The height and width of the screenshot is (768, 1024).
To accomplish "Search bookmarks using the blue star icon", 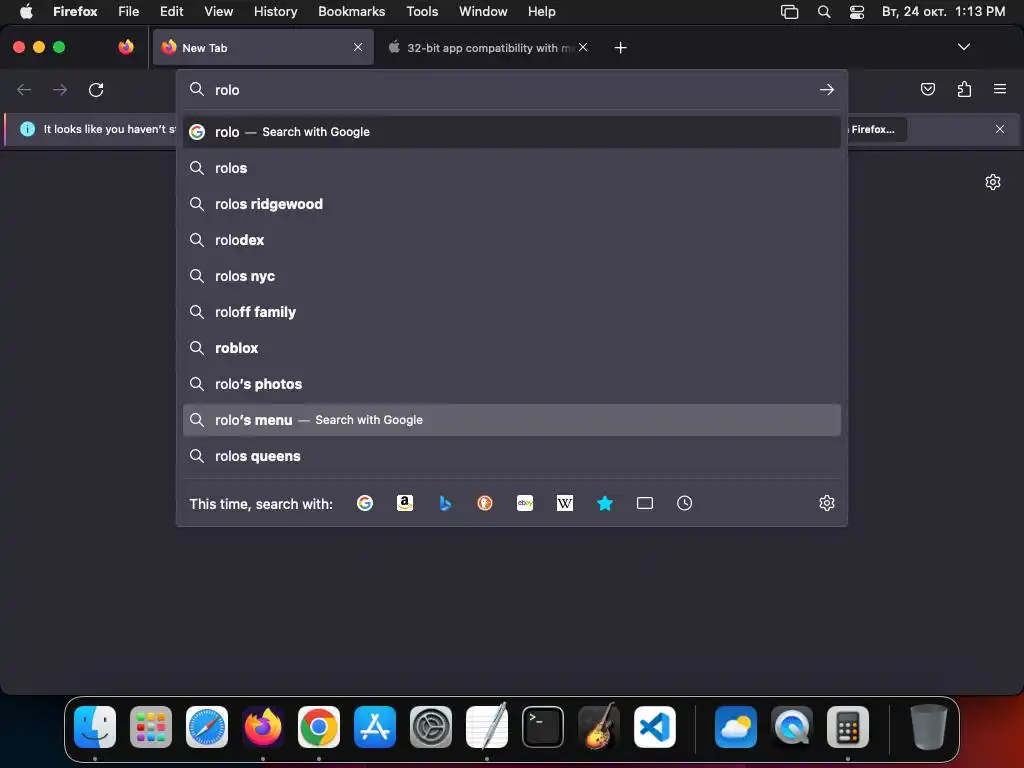I will 605,503.
